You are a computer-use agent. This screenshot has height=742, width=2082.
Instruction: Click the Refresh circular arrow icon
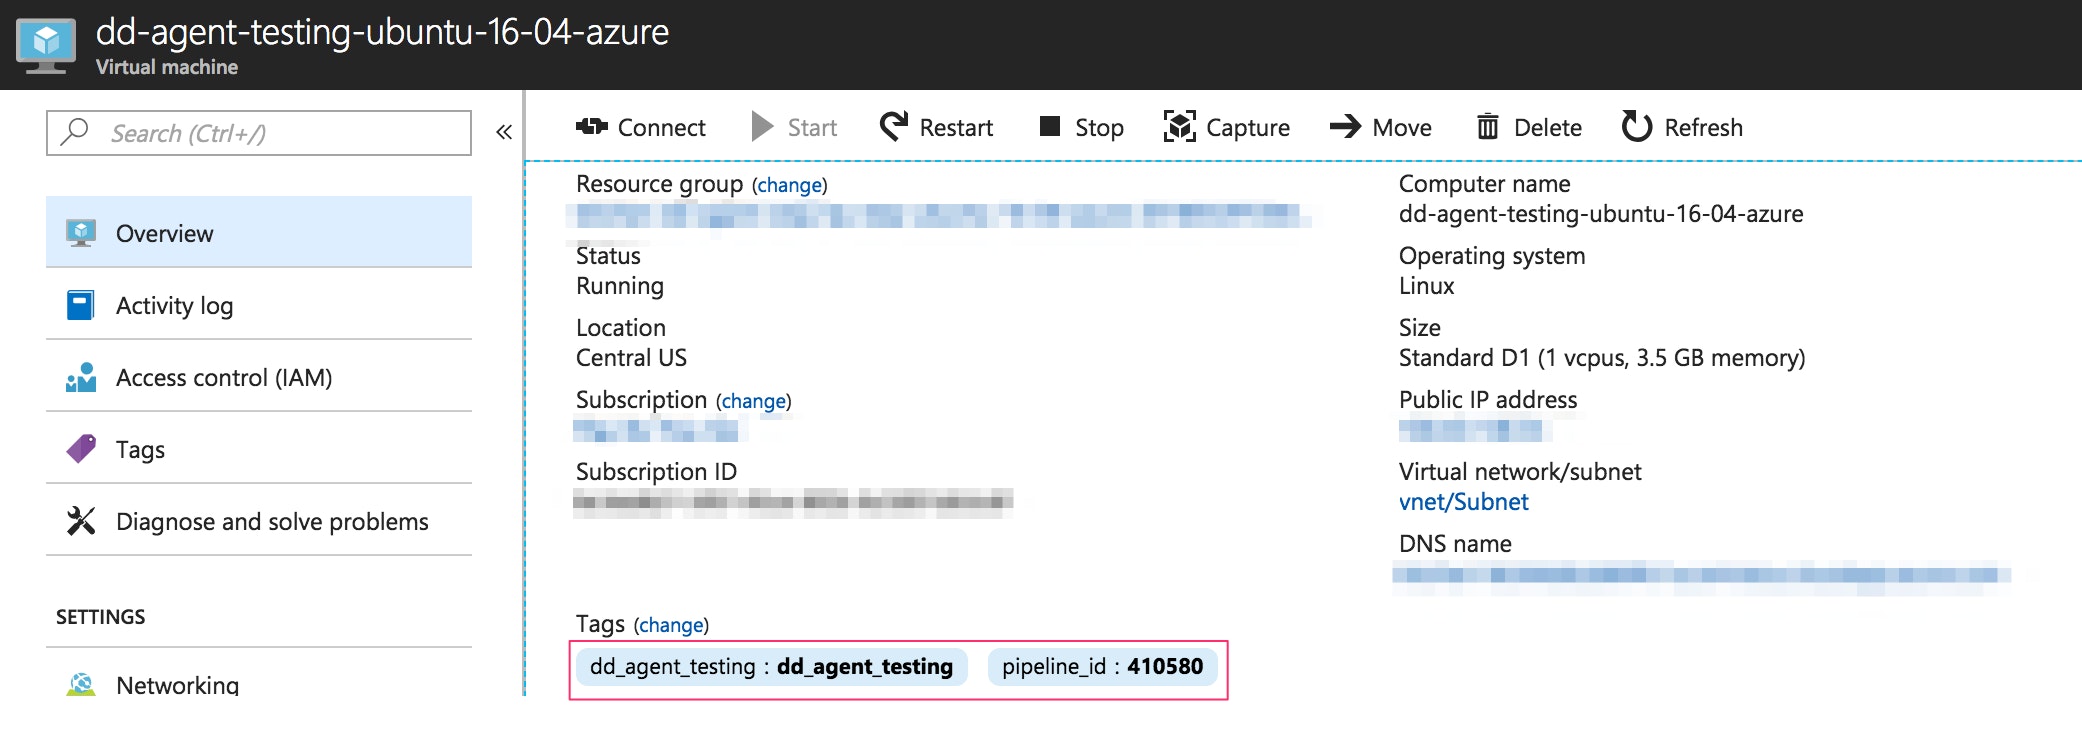1636,127
